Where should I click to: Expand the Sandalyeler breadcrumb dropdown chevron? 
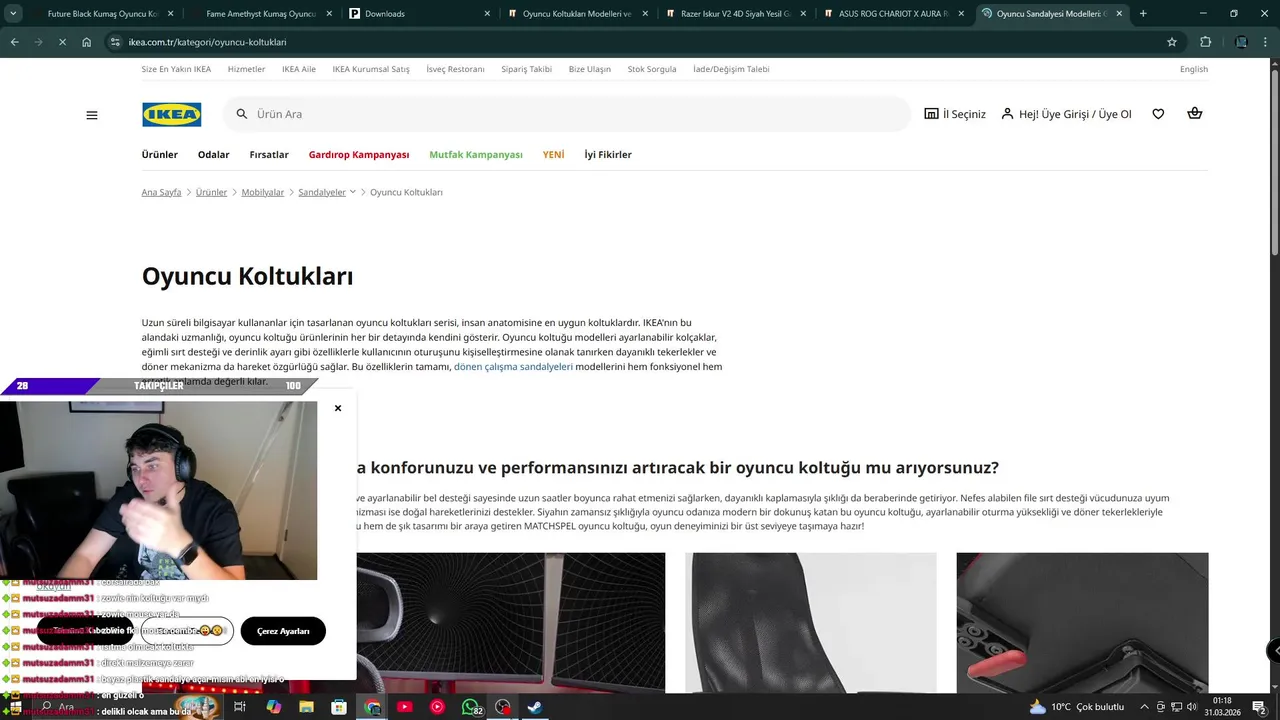(x=352, y=192)
